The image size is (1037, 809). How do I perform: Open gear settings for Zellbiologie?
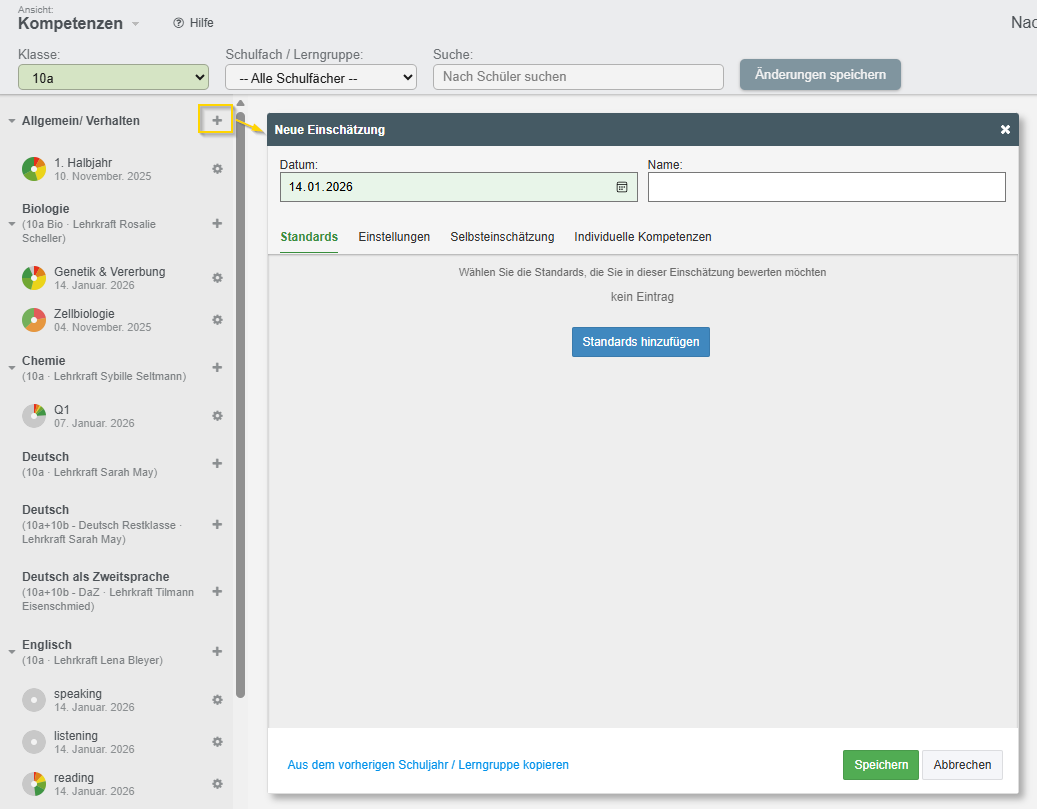pos(217,320)
